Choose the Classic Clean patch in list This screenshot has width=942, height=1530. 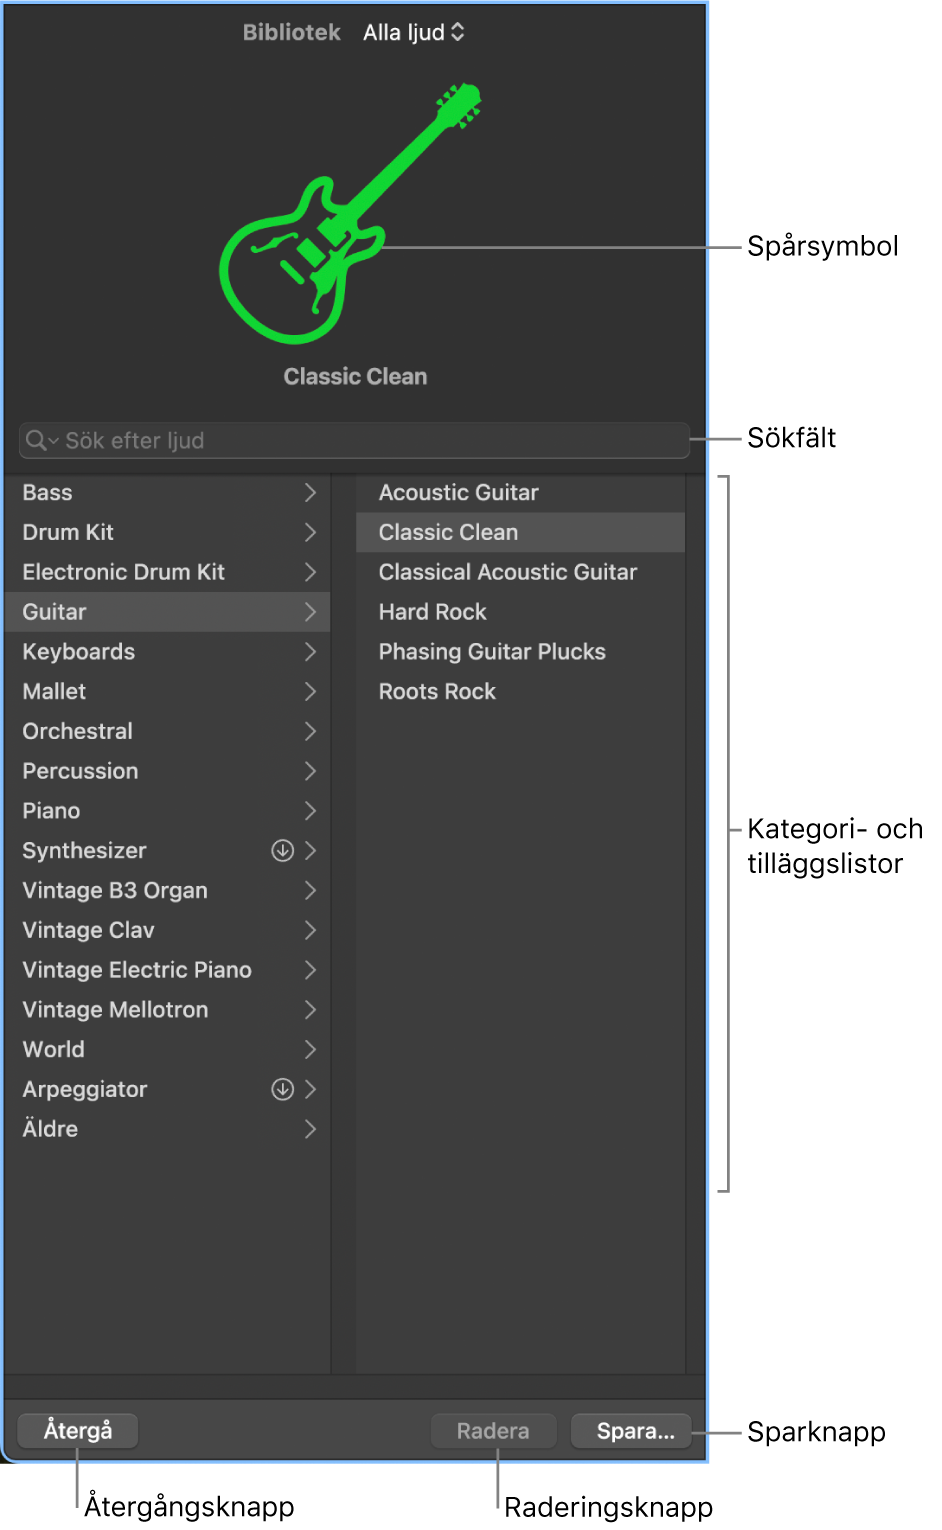pyautogui.click(x=520, y=533)
